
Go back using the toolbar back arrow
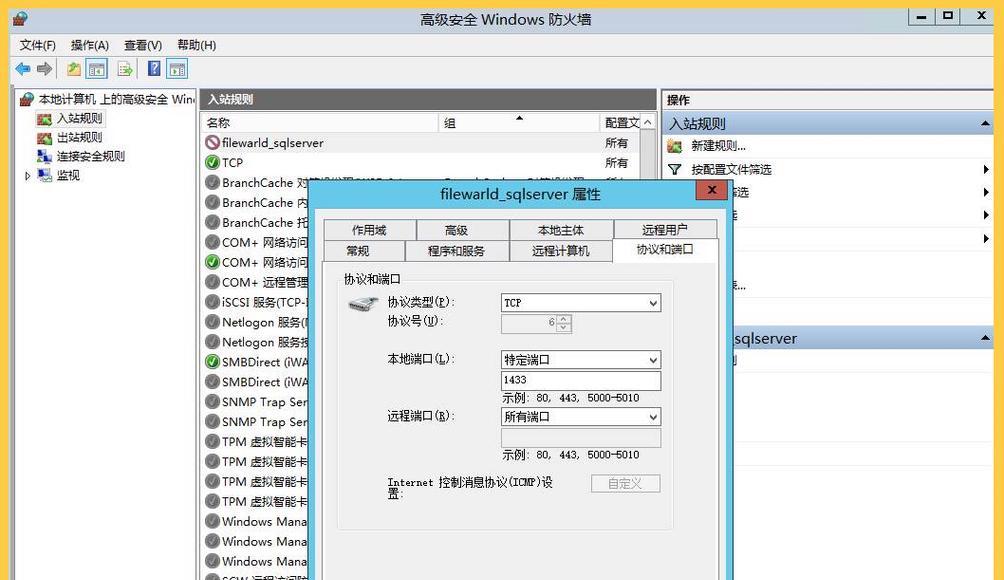[x=23, y=68]
